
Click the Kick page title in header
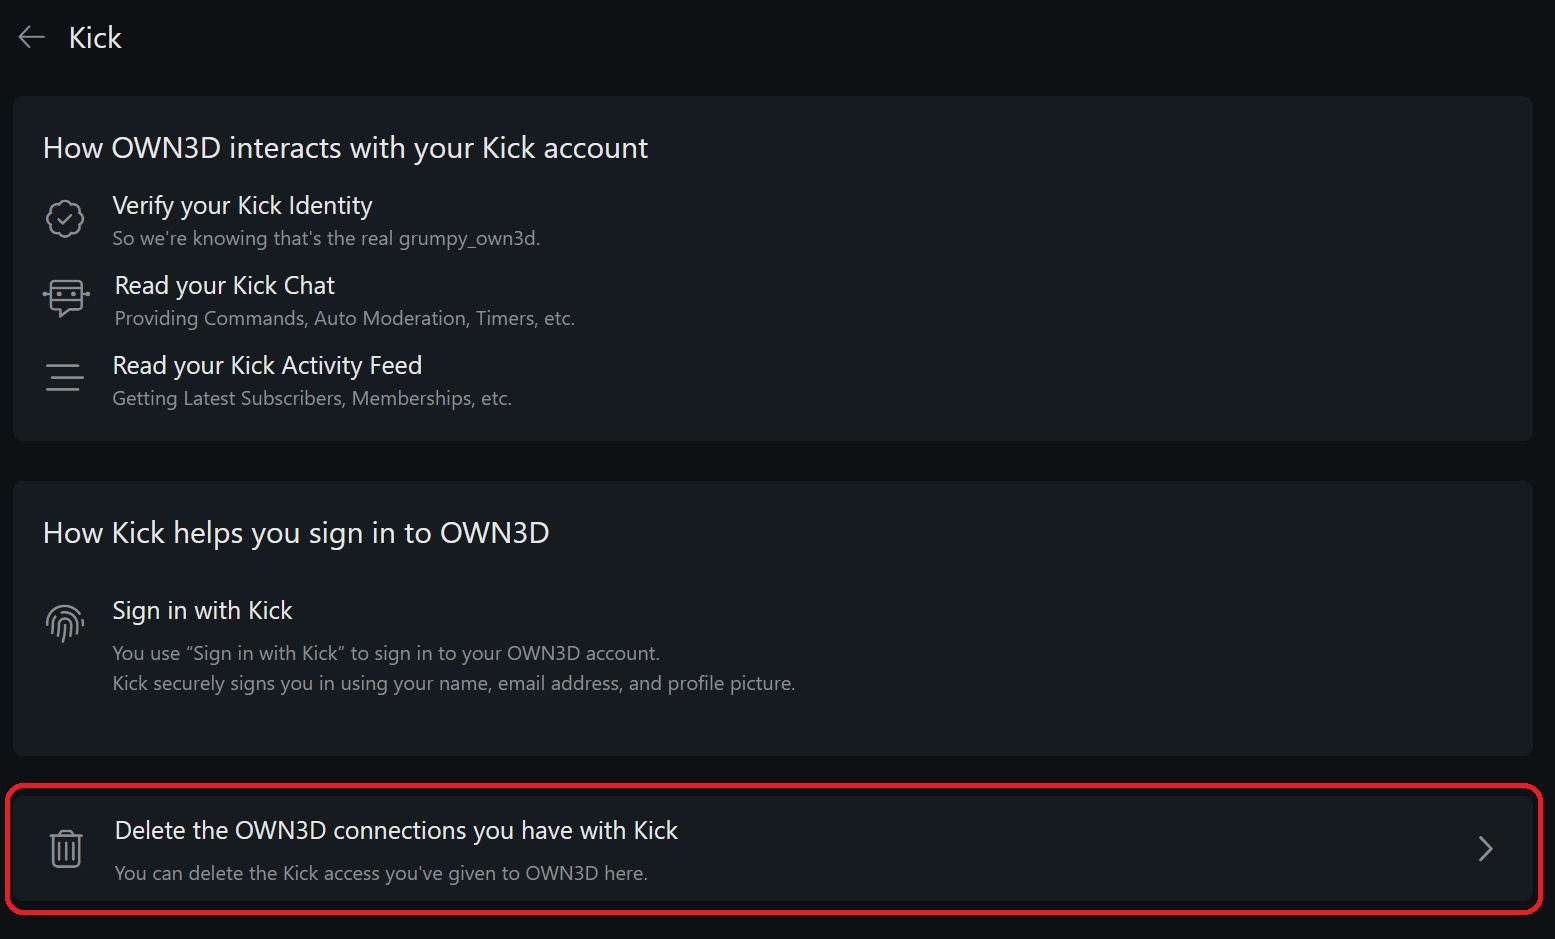pos(95,38)
